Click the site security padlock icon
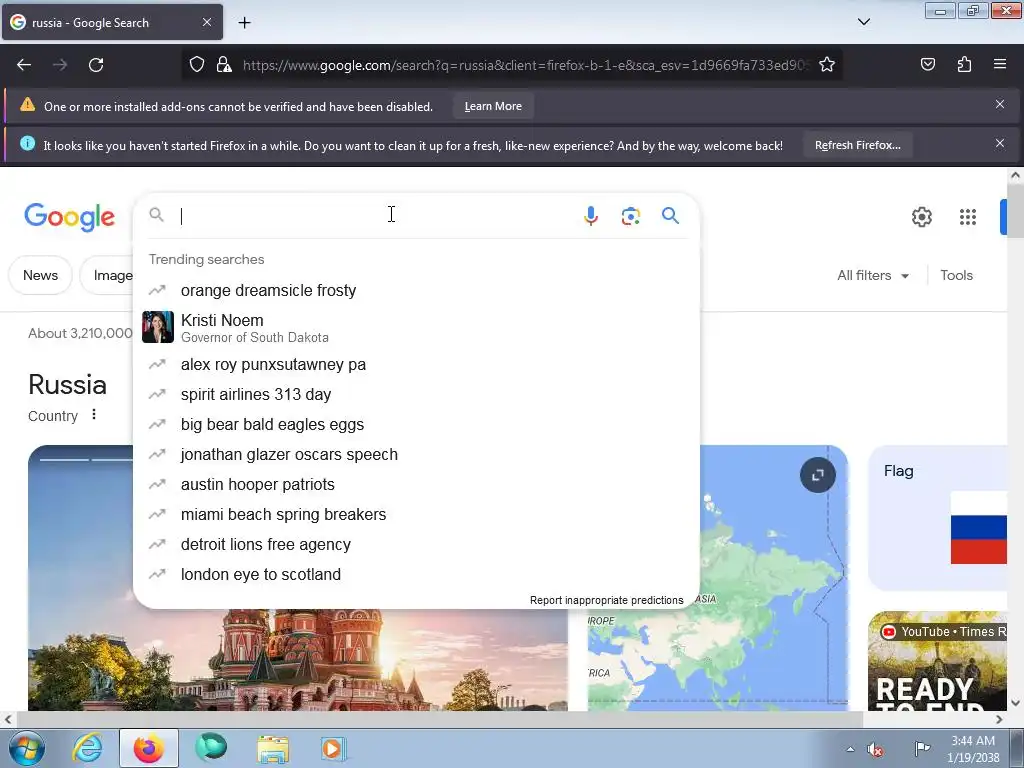 pos(224,64)
